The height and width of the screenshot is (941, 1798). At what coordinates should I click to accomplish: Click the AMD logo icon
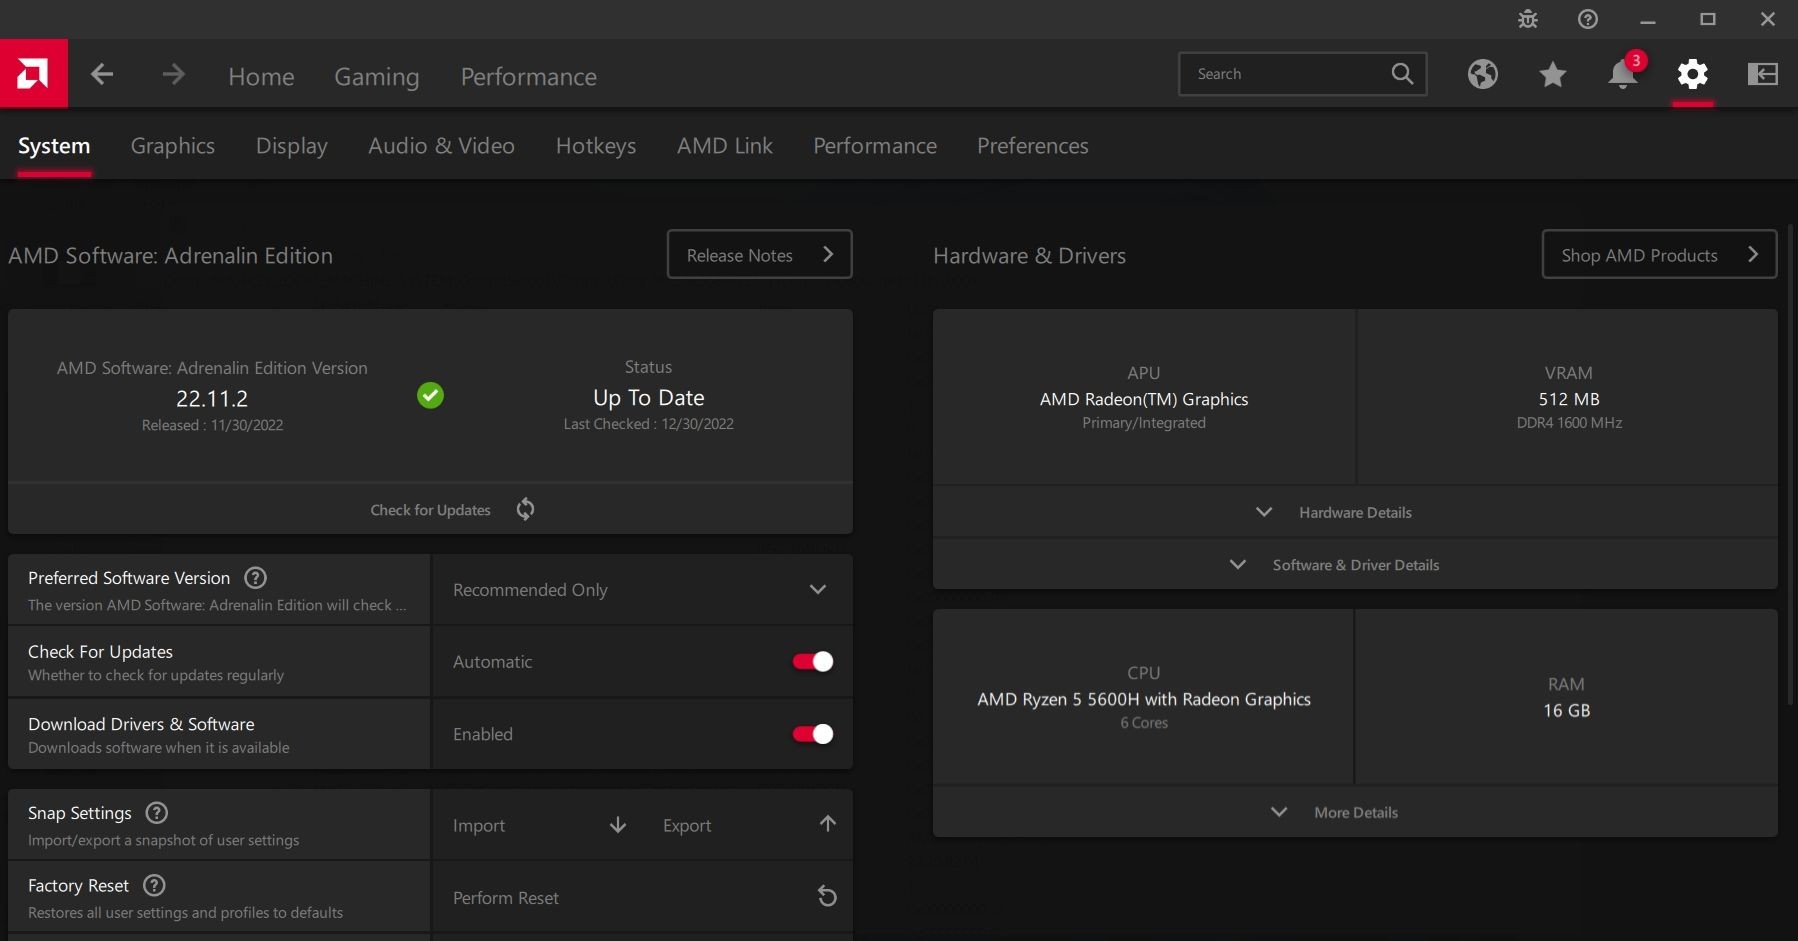pyautogui.click(x=33, y=73)
